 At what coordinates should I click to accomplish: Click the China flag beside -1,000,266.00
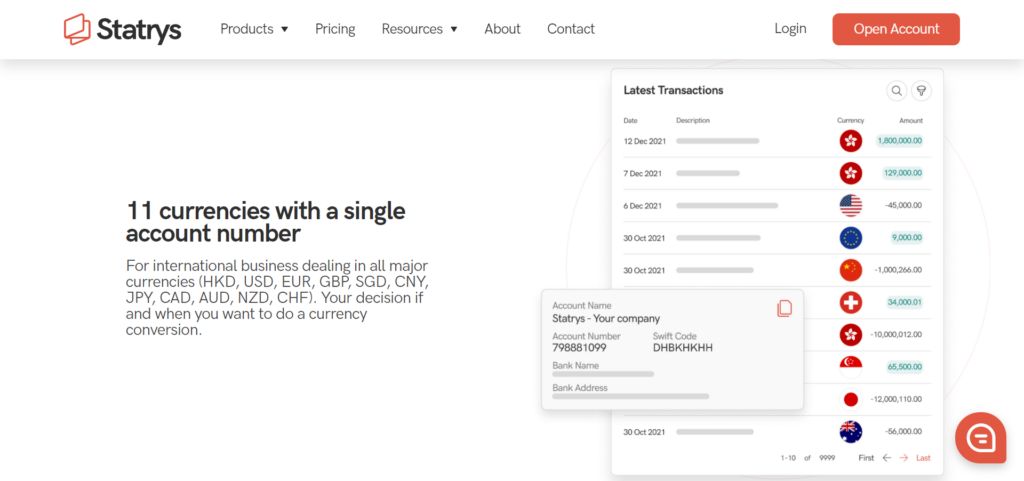tap(850, 270)
